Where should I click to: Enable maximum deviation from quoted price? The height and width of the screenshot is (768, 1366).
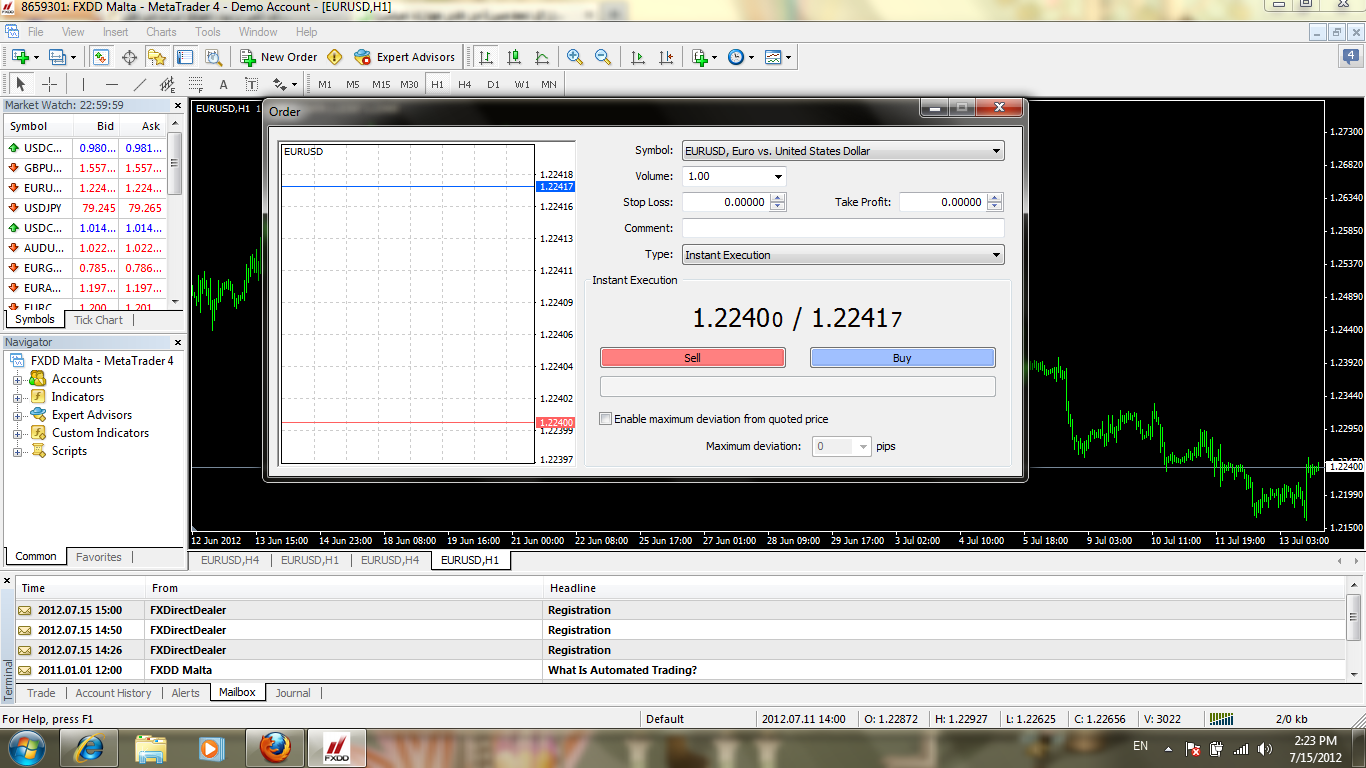tap(605, 419)
